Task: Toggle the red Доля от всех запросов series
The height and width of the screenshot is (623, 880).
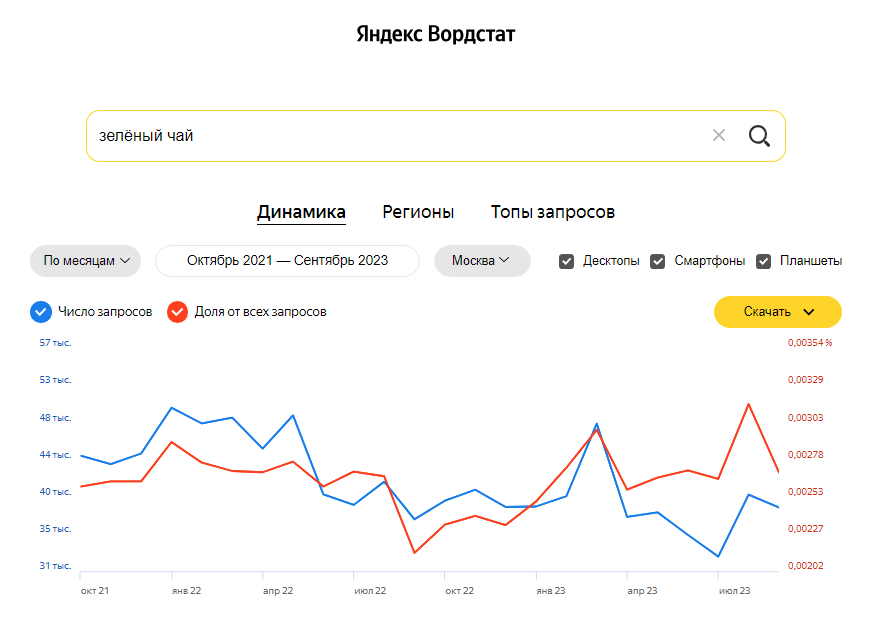Action: (177, 312)
